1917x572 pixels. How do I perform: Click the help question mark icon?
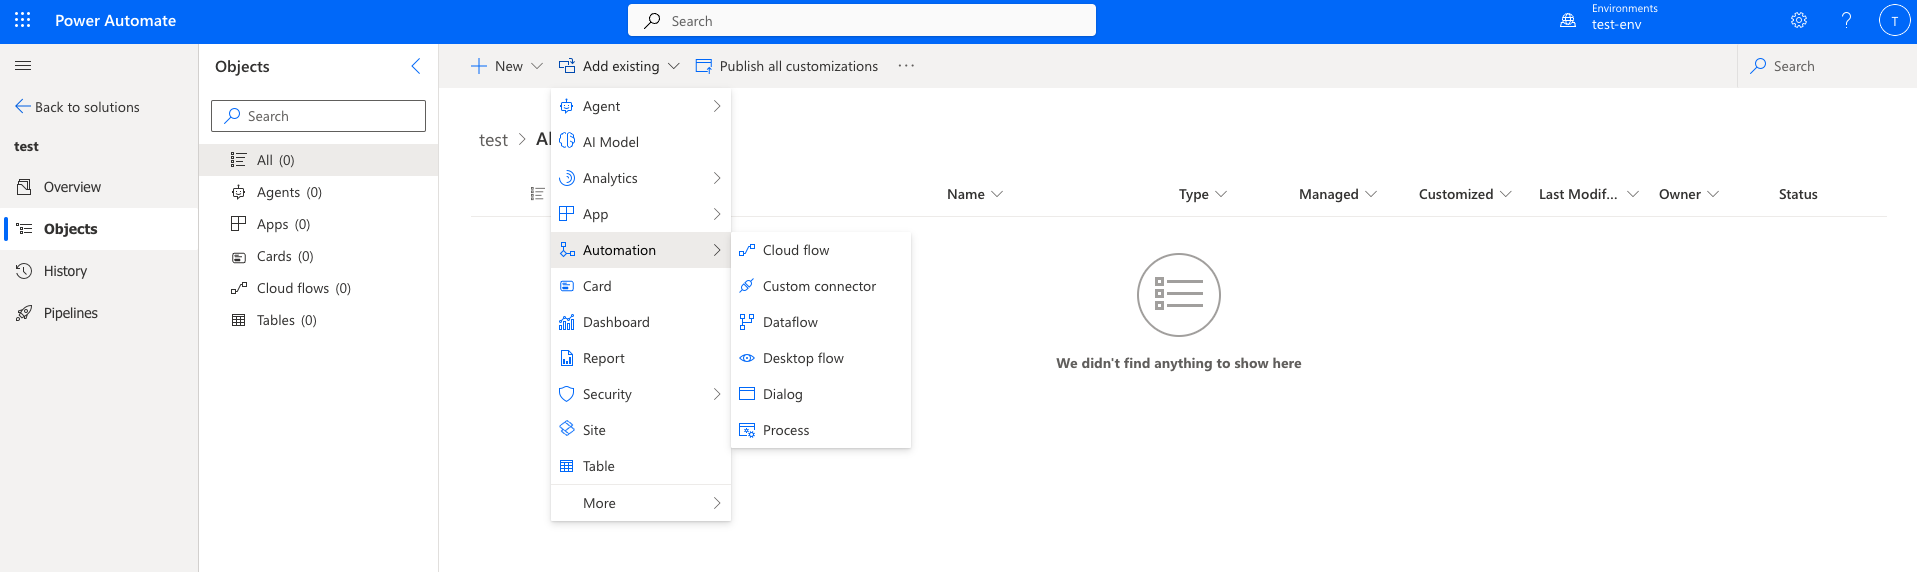pos(1846,20)
